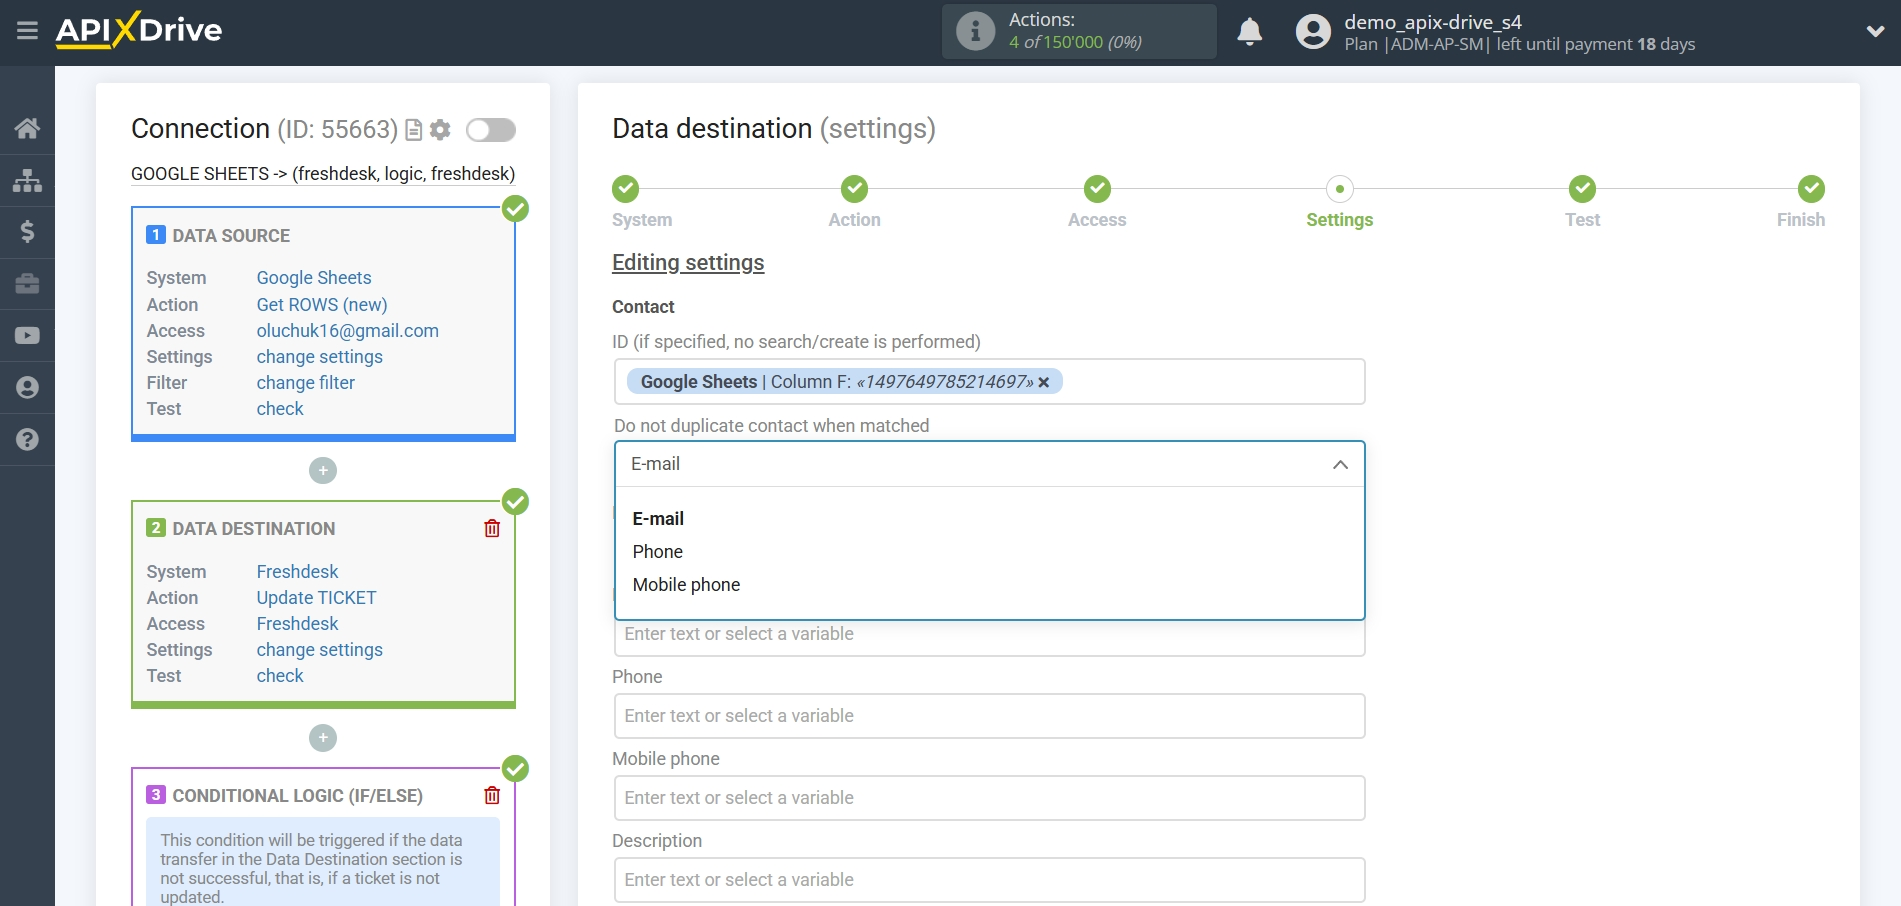Click the Mobile phone input field

pyautogui.click(x=990, y=798)
